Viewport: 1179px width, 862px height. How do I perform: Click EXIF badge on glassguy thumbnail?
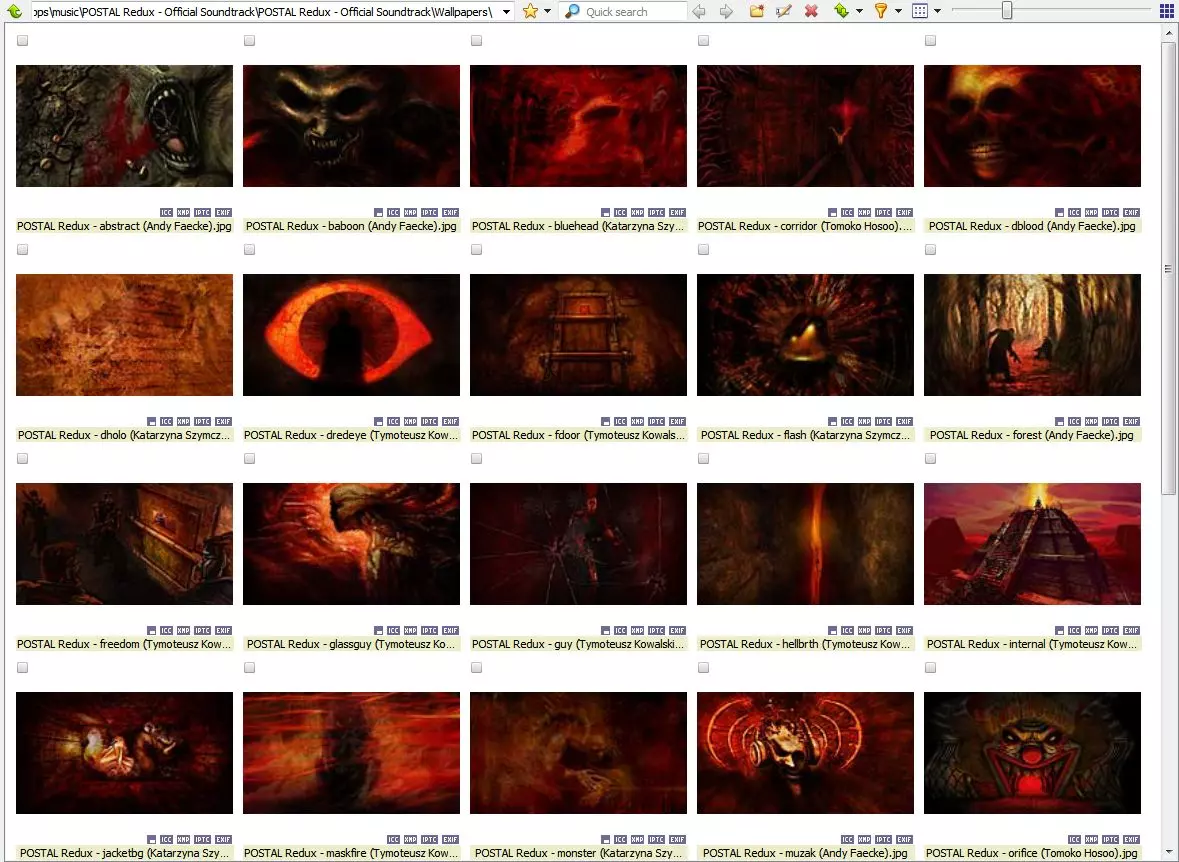tap(450, 631)
